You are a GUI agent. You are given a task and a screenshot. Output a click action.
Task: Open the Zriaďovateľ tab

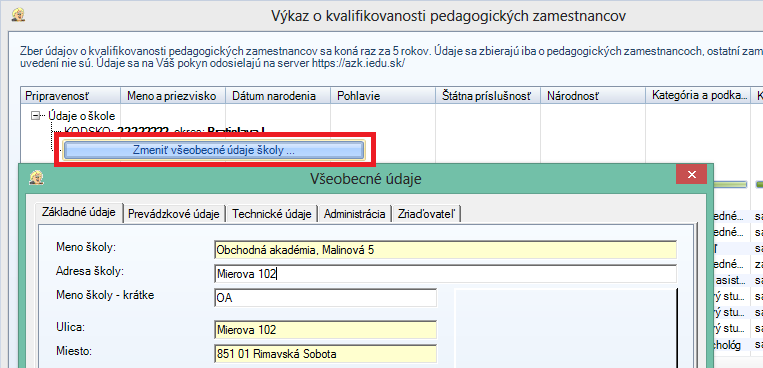(x=427, y=214)
